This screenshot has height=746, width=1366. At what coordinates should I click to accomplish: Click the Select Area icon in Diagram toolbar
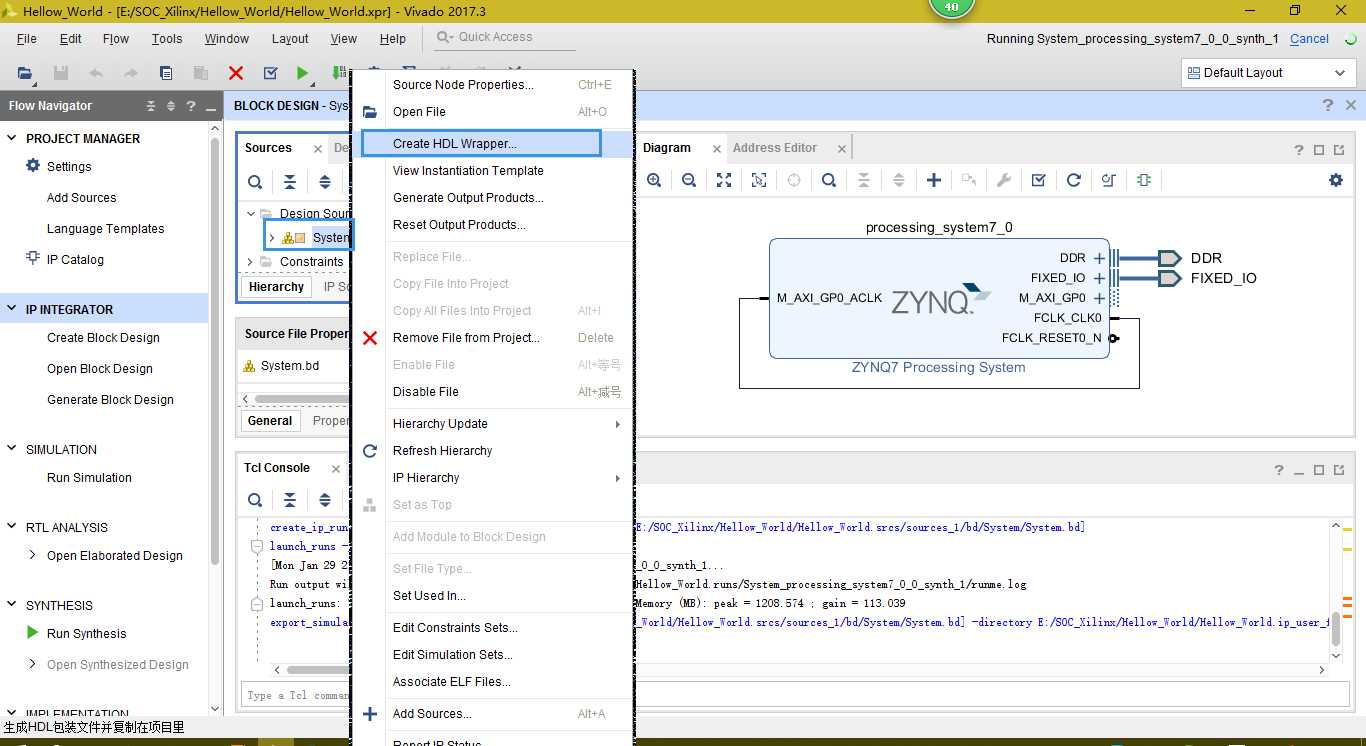[x=759, y=180]
